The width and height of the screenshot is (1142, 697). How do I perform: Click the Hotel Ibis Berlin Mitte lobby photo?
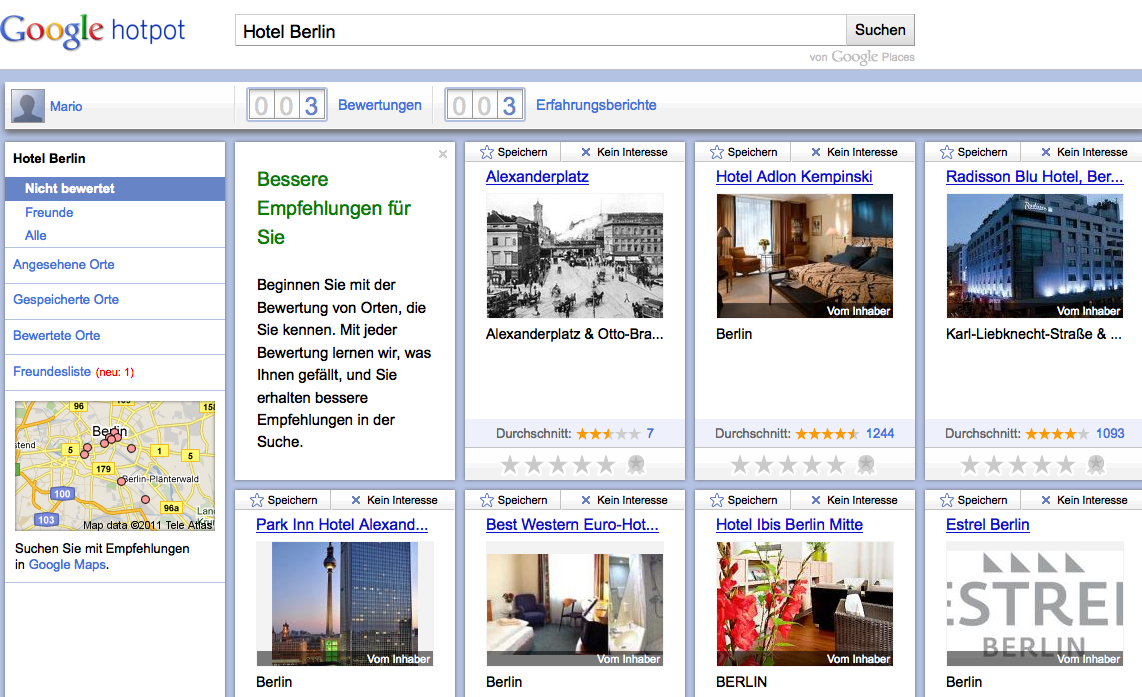pyautogui.click(x=805, y=604)
